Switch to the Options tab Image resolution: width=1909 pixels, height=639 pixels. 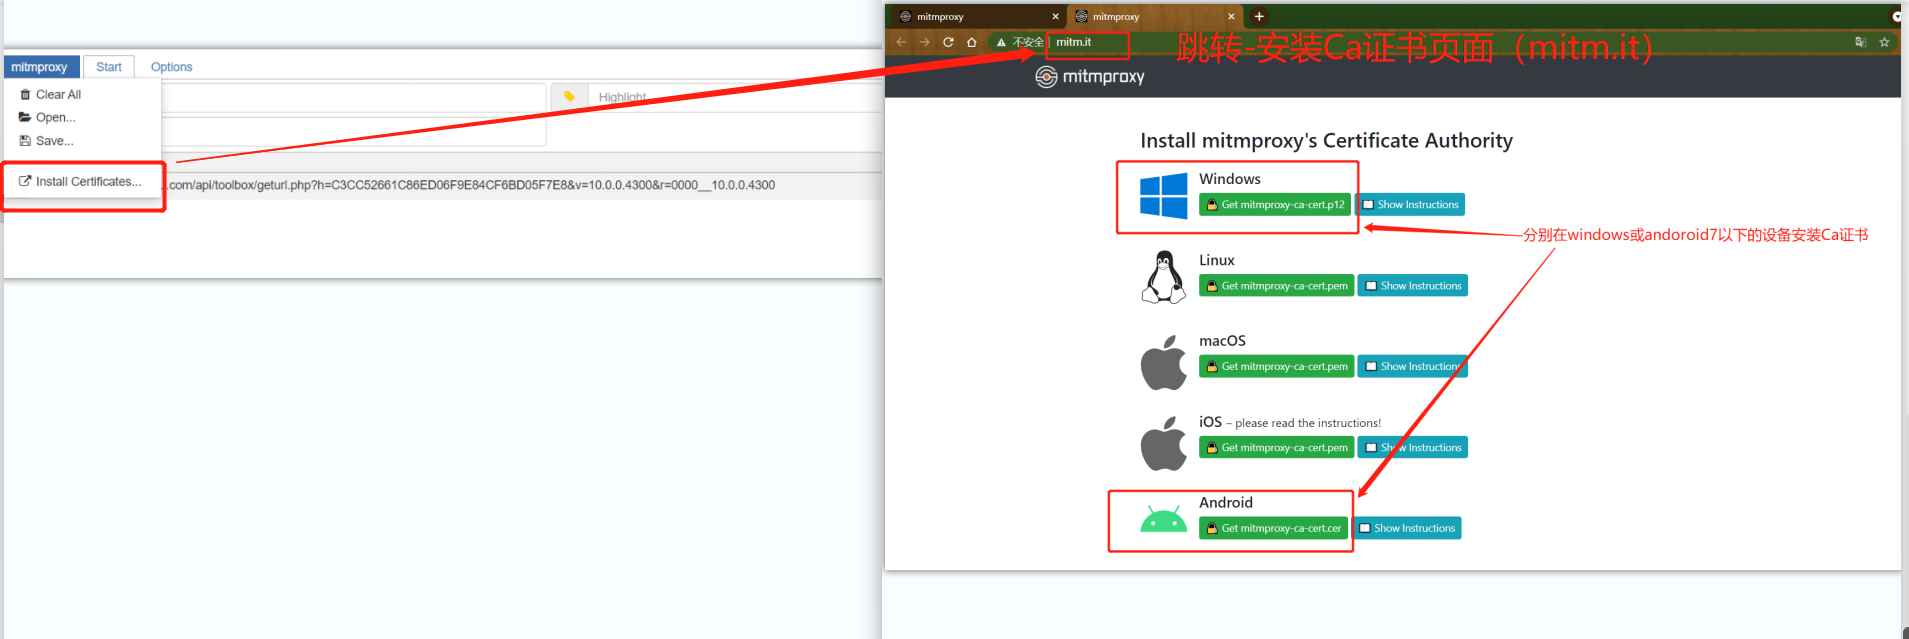pyautogui.click(x=171, y=67)
